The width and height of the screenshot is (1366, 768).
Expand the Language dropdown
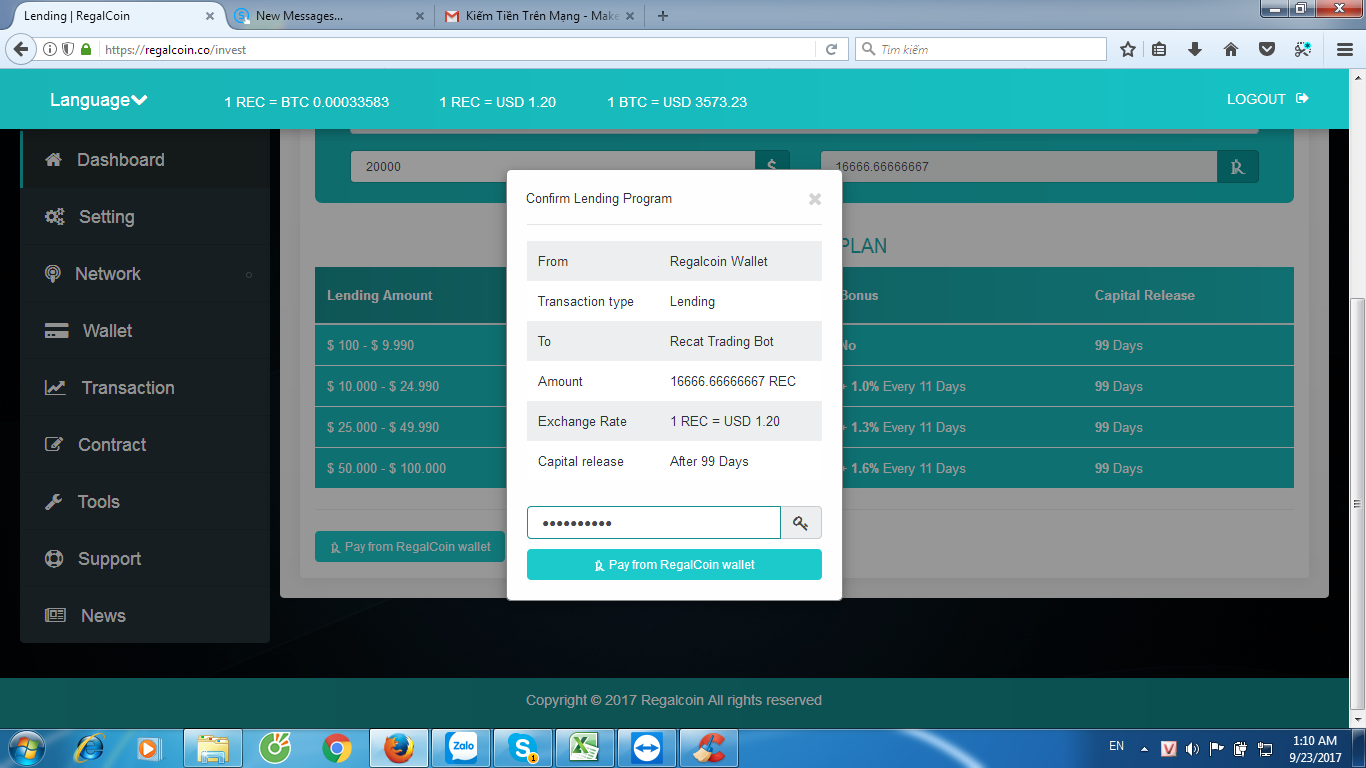(99, 100)
